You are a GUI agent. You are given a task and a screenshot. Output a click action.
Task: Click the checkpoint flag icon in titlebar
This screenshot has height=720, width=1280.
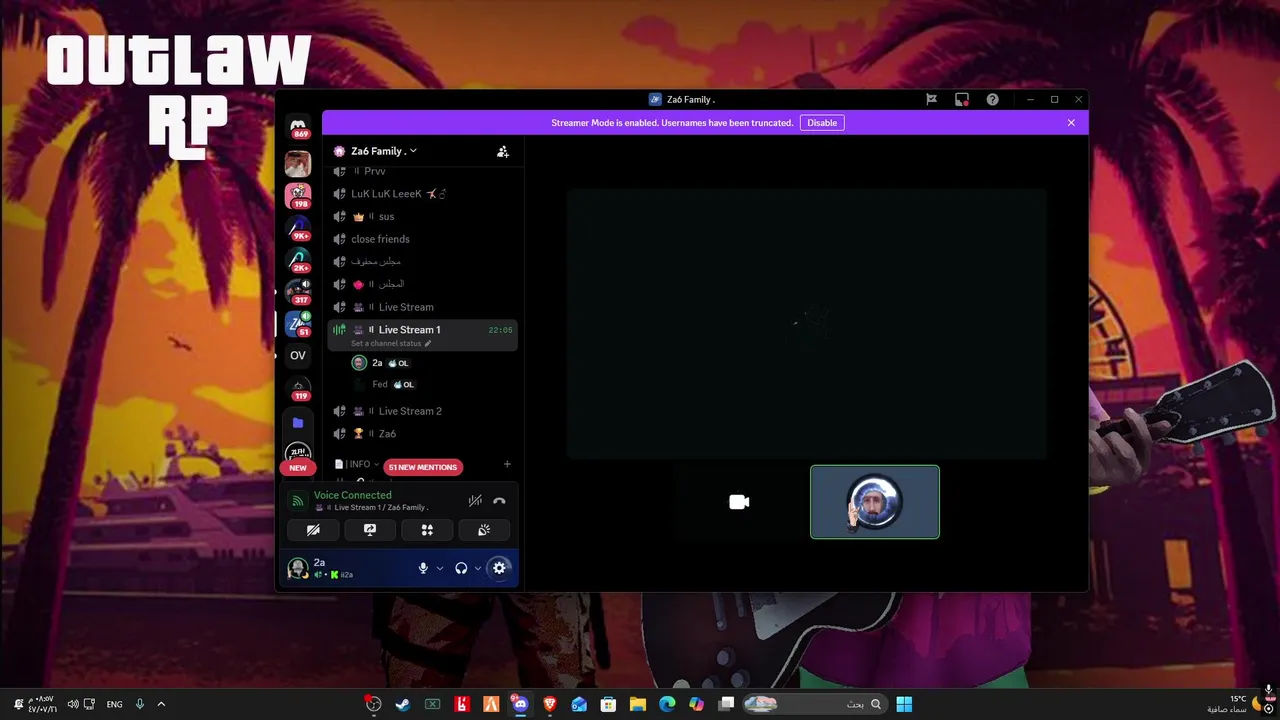click(931, 99)
